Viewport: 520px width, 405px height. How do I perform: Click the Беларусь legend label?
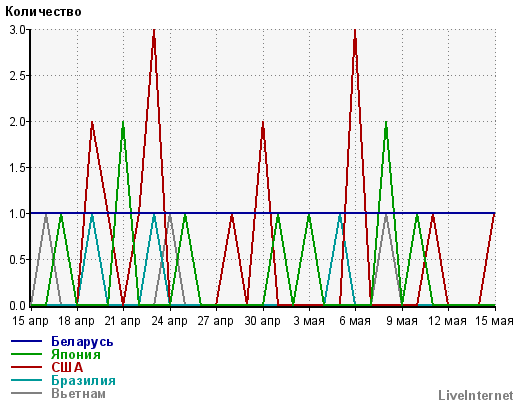82,342
